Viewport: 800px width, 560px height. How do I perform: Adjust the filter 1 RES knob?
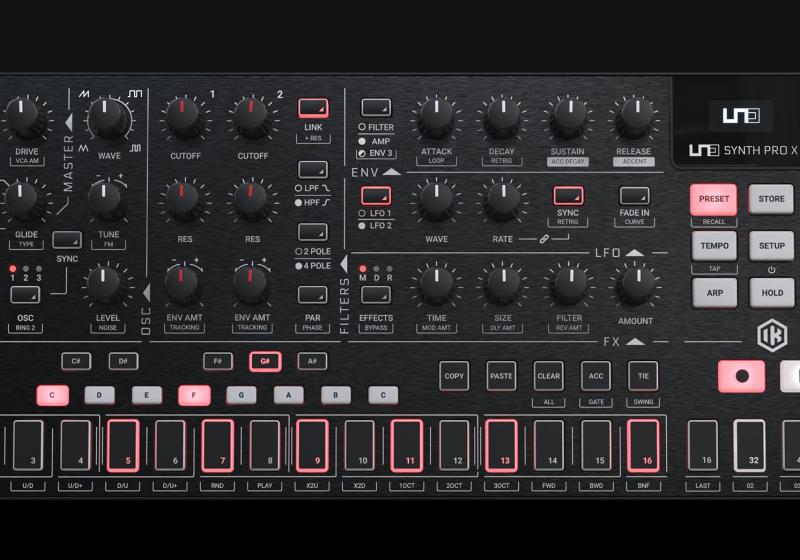pyautogui.click(x=182, y=201)
